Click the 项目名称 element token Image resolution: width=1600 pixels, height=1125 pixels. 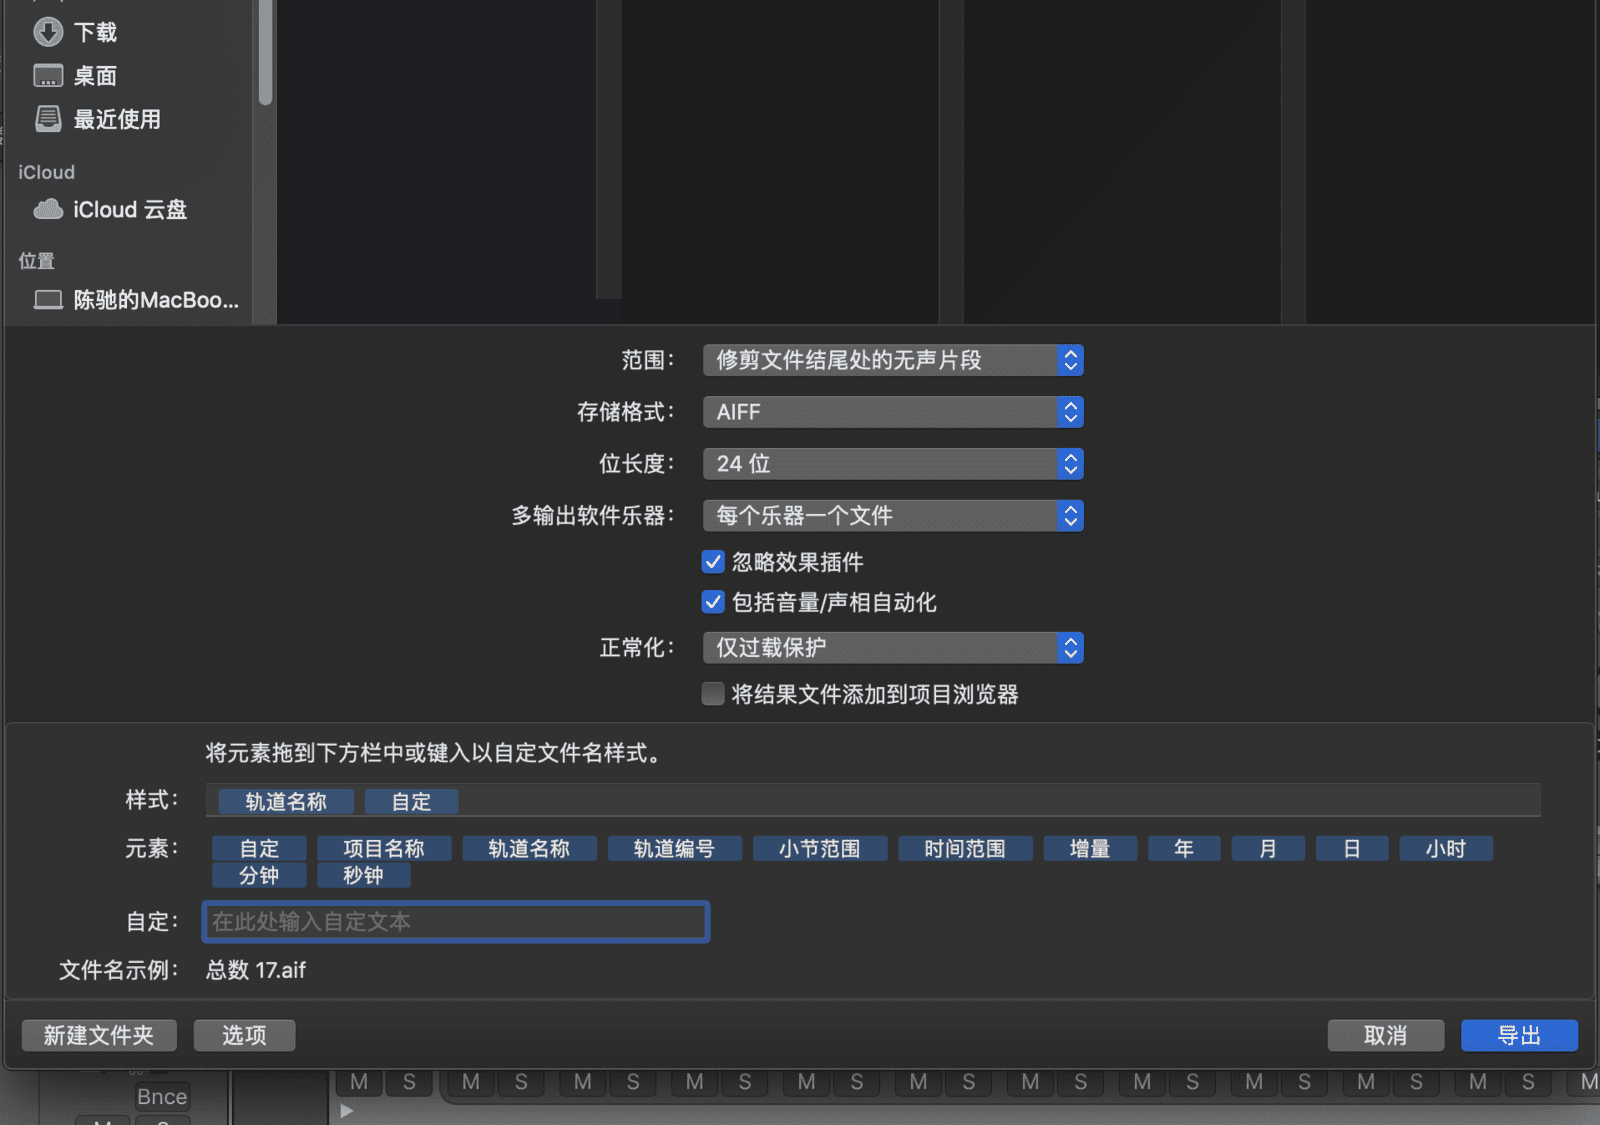pos(384,849)
